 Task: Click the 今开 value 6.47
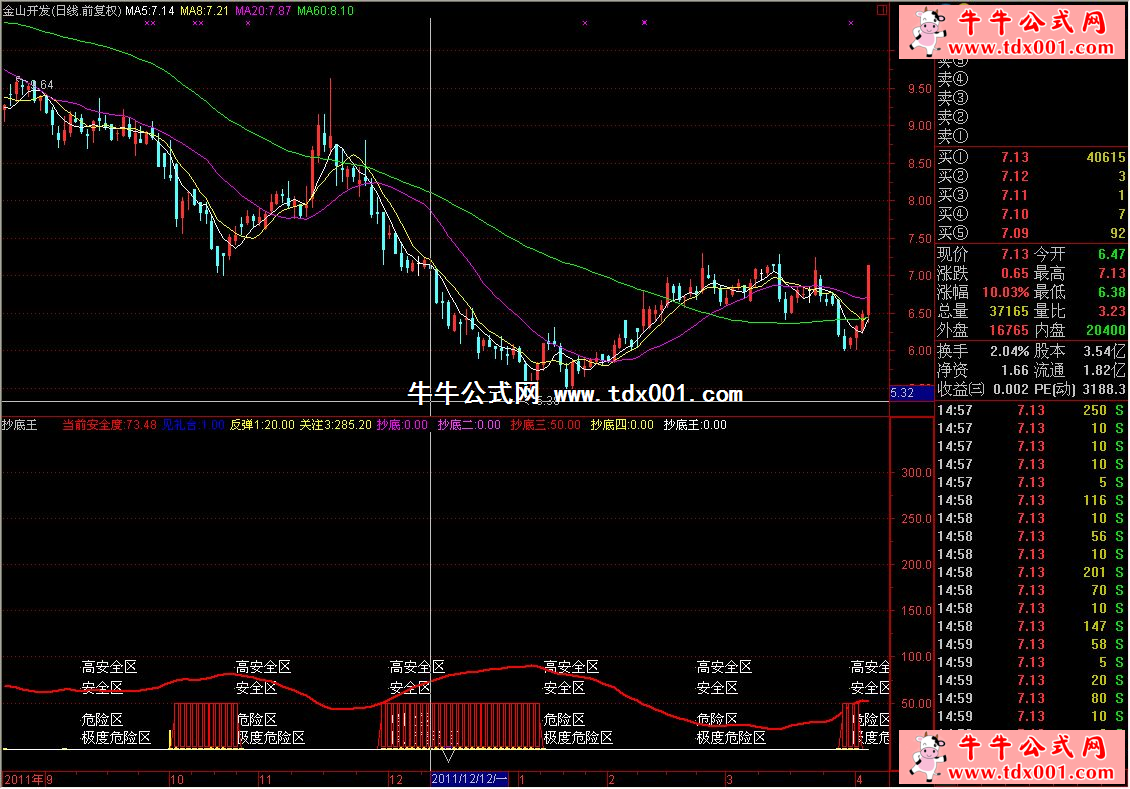(x=1111, y=254)
